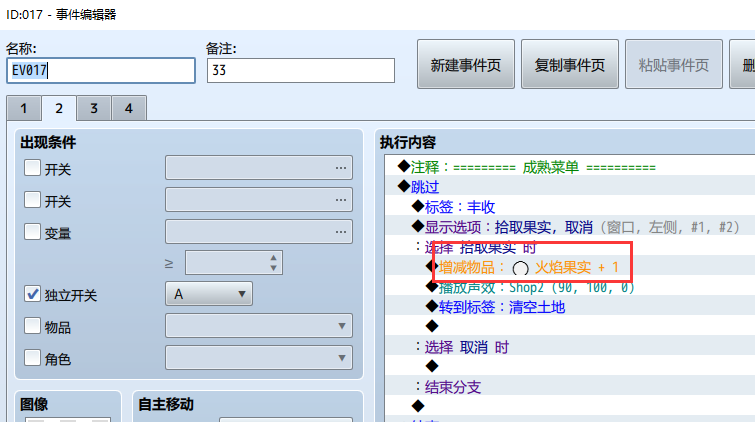Toggle the 变量 condition checkbox
This screenshot has height=422, width=755.
pos(32,231)
